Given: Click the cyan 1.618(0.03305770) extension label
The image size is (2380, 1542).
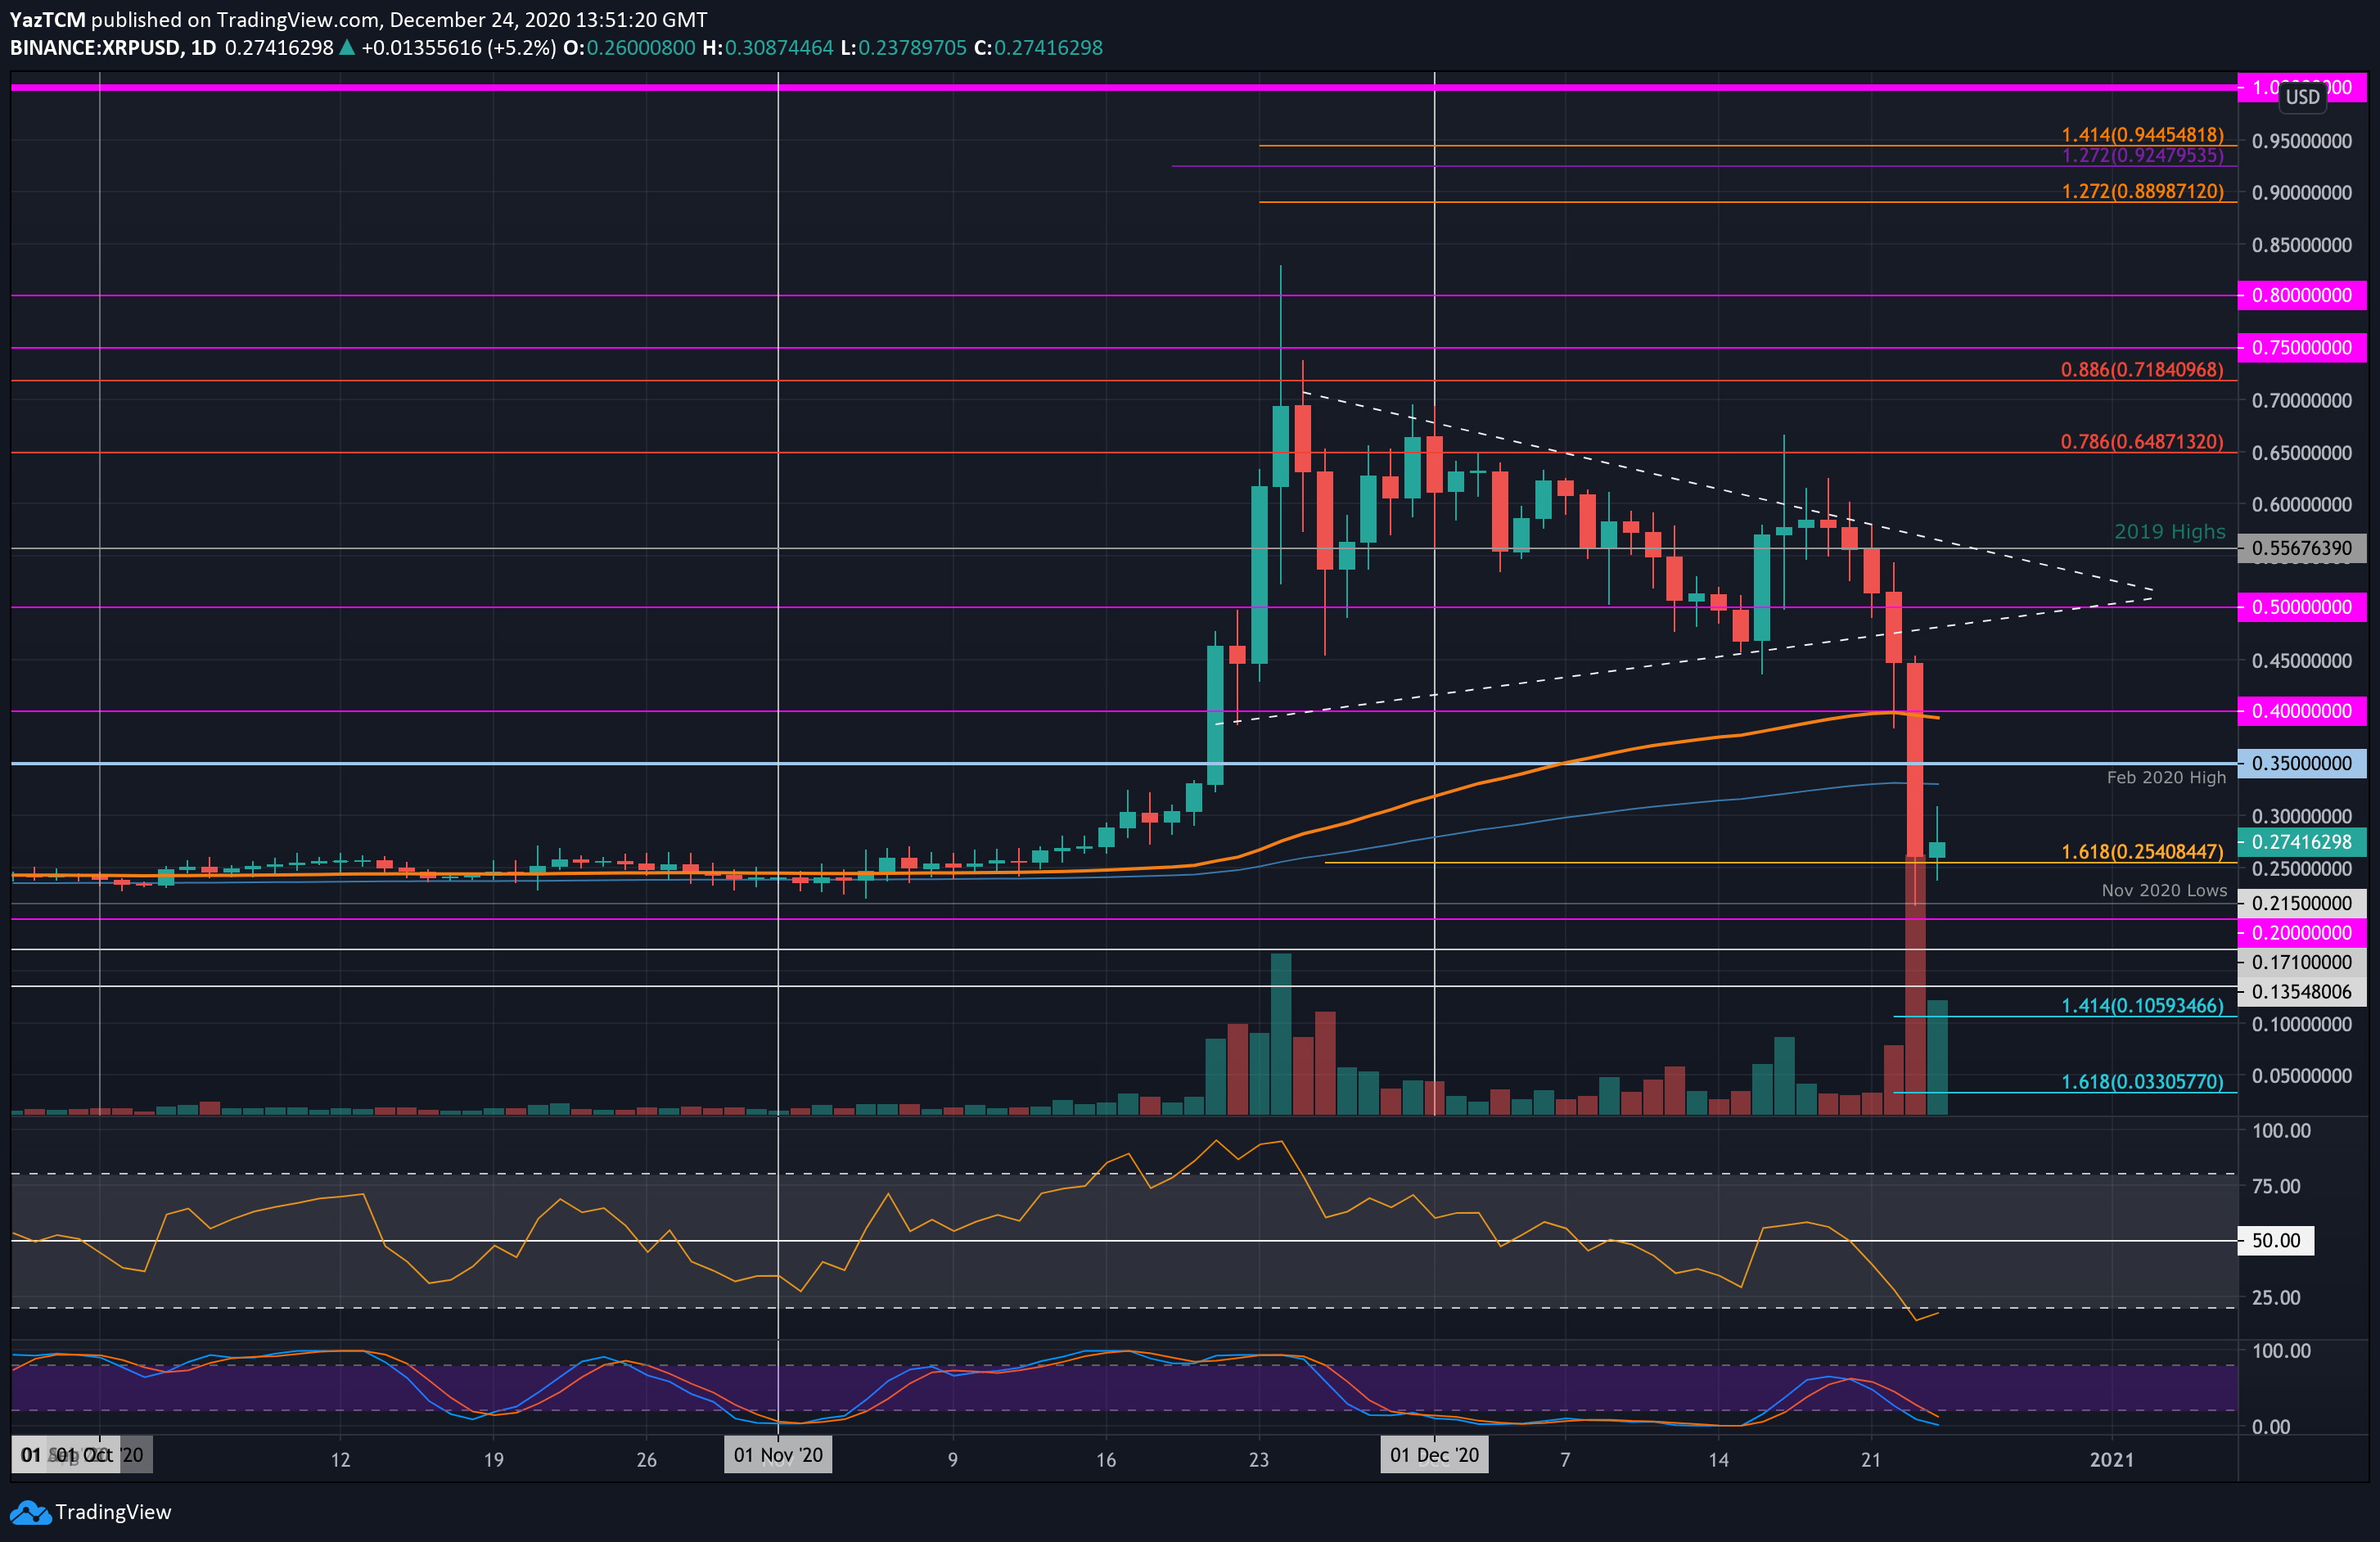Looking at the screenshot, I should (x=2142, y=1081).
